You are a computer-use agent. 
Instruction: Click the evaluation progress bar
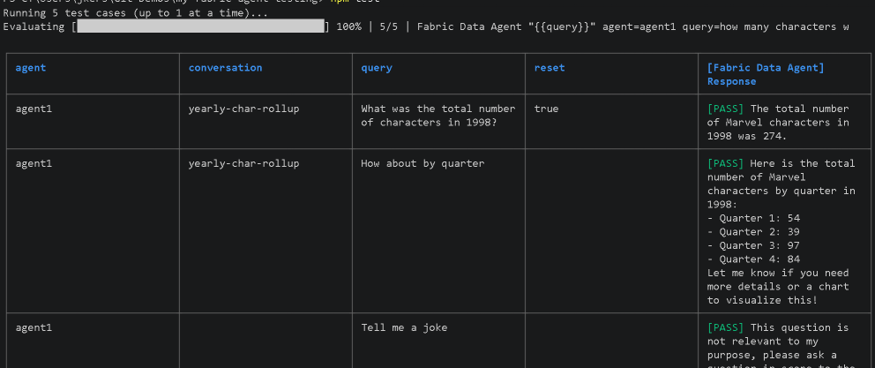tap(201, 26)
